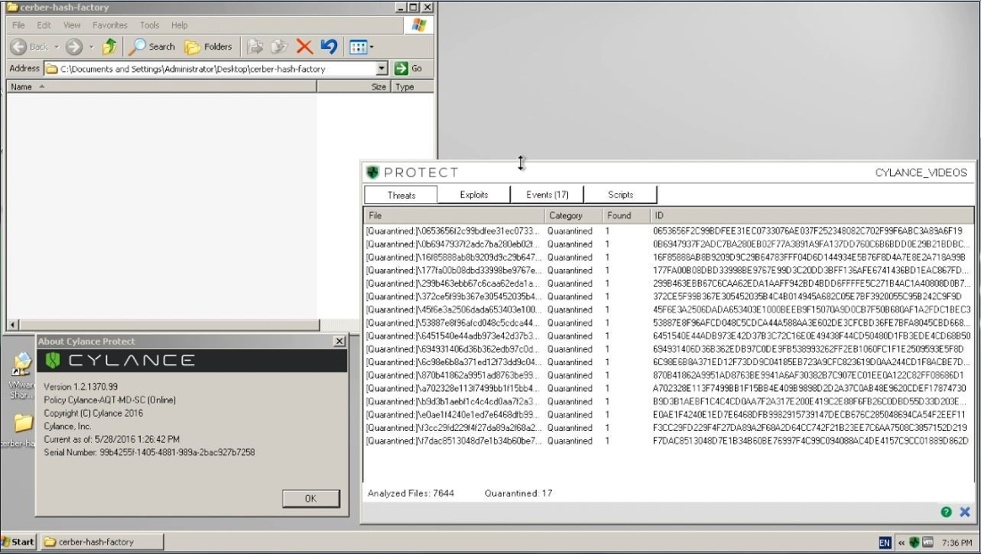981x554 pixels.
Task: Sort threats by Category column header
Action: coord(573,215)
